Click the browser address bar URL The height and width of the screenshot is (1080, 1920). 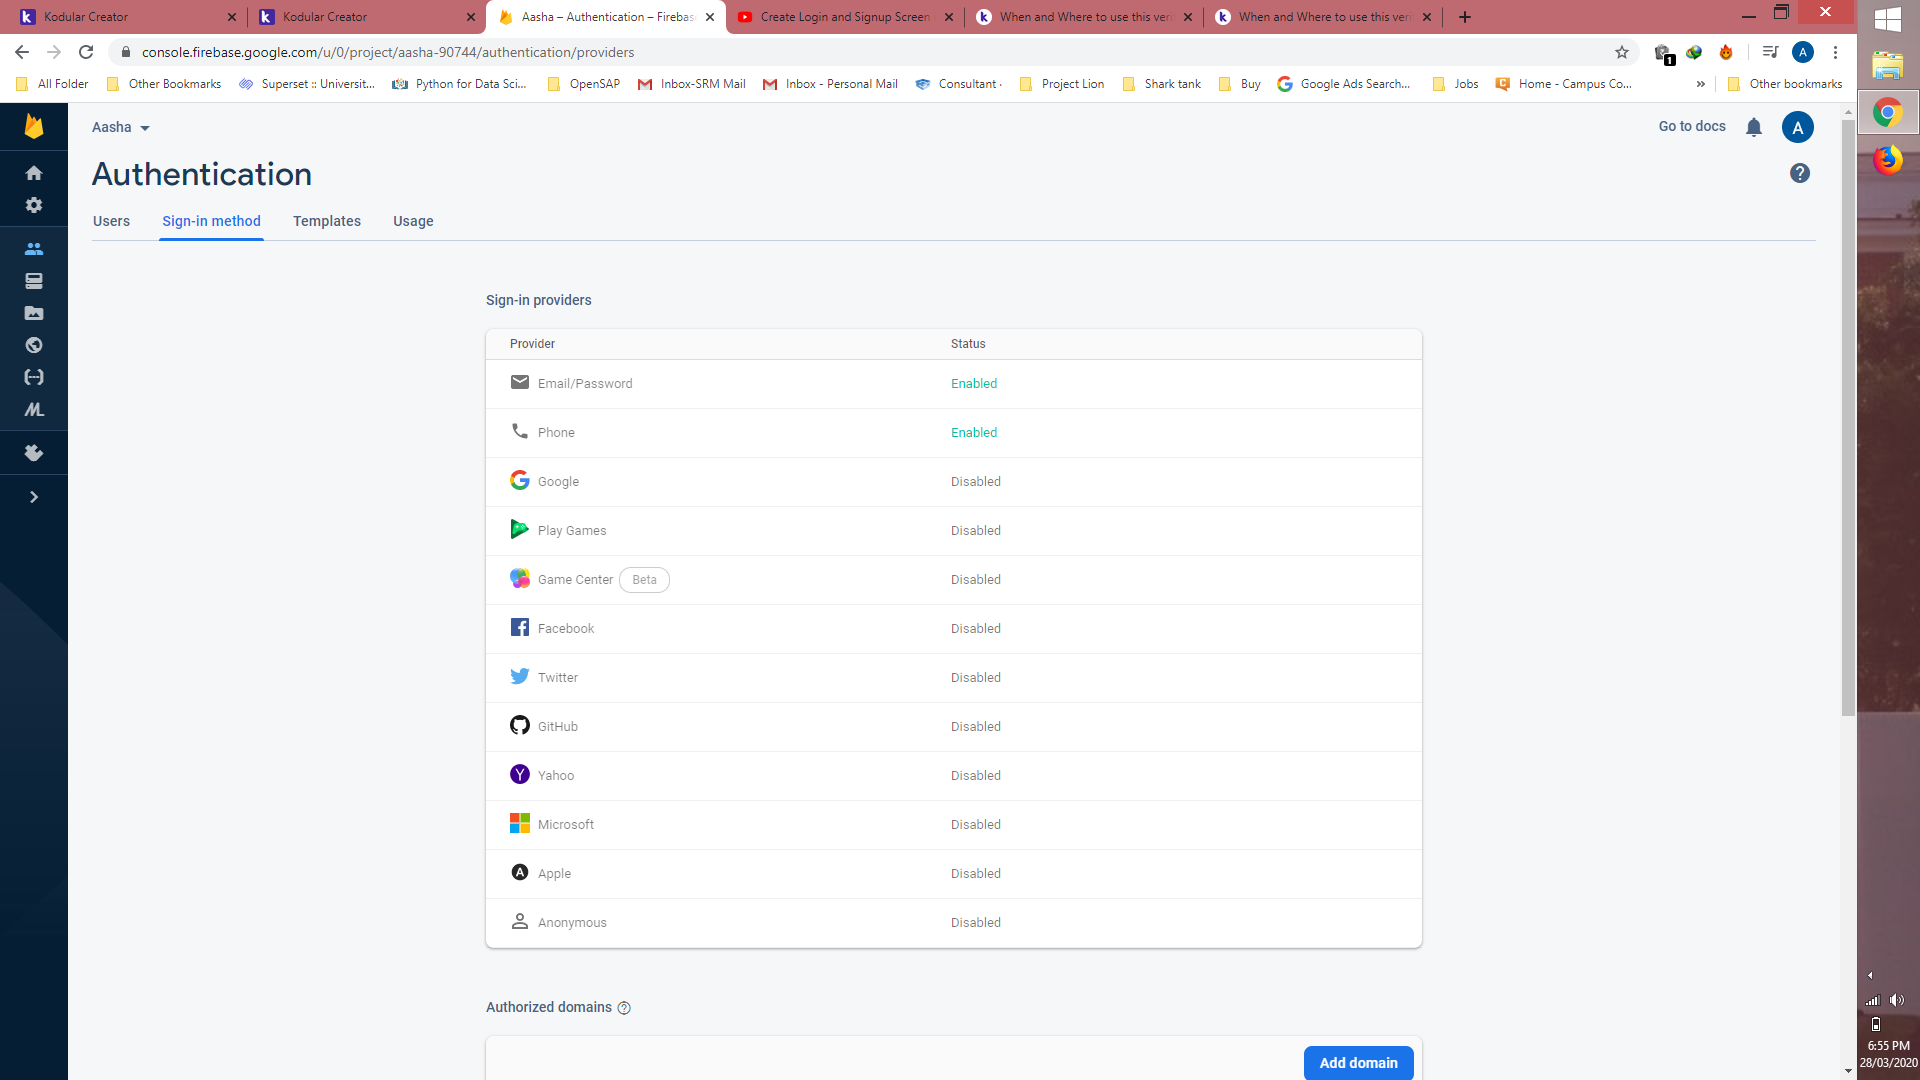[x=387, y=52]
